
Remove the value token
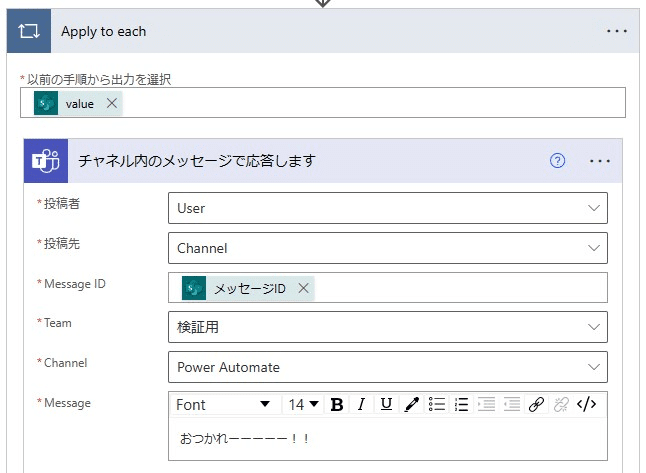pyautogui.click(x=112, y=103)
